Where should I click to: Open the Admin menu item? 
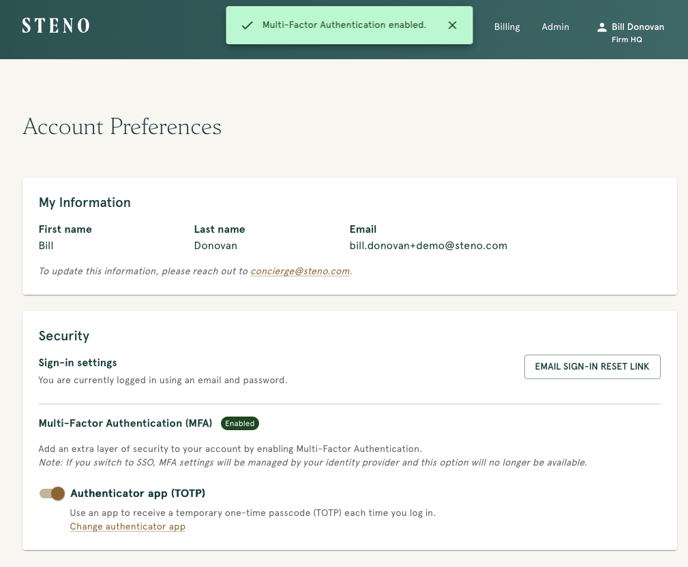point(555,27)
